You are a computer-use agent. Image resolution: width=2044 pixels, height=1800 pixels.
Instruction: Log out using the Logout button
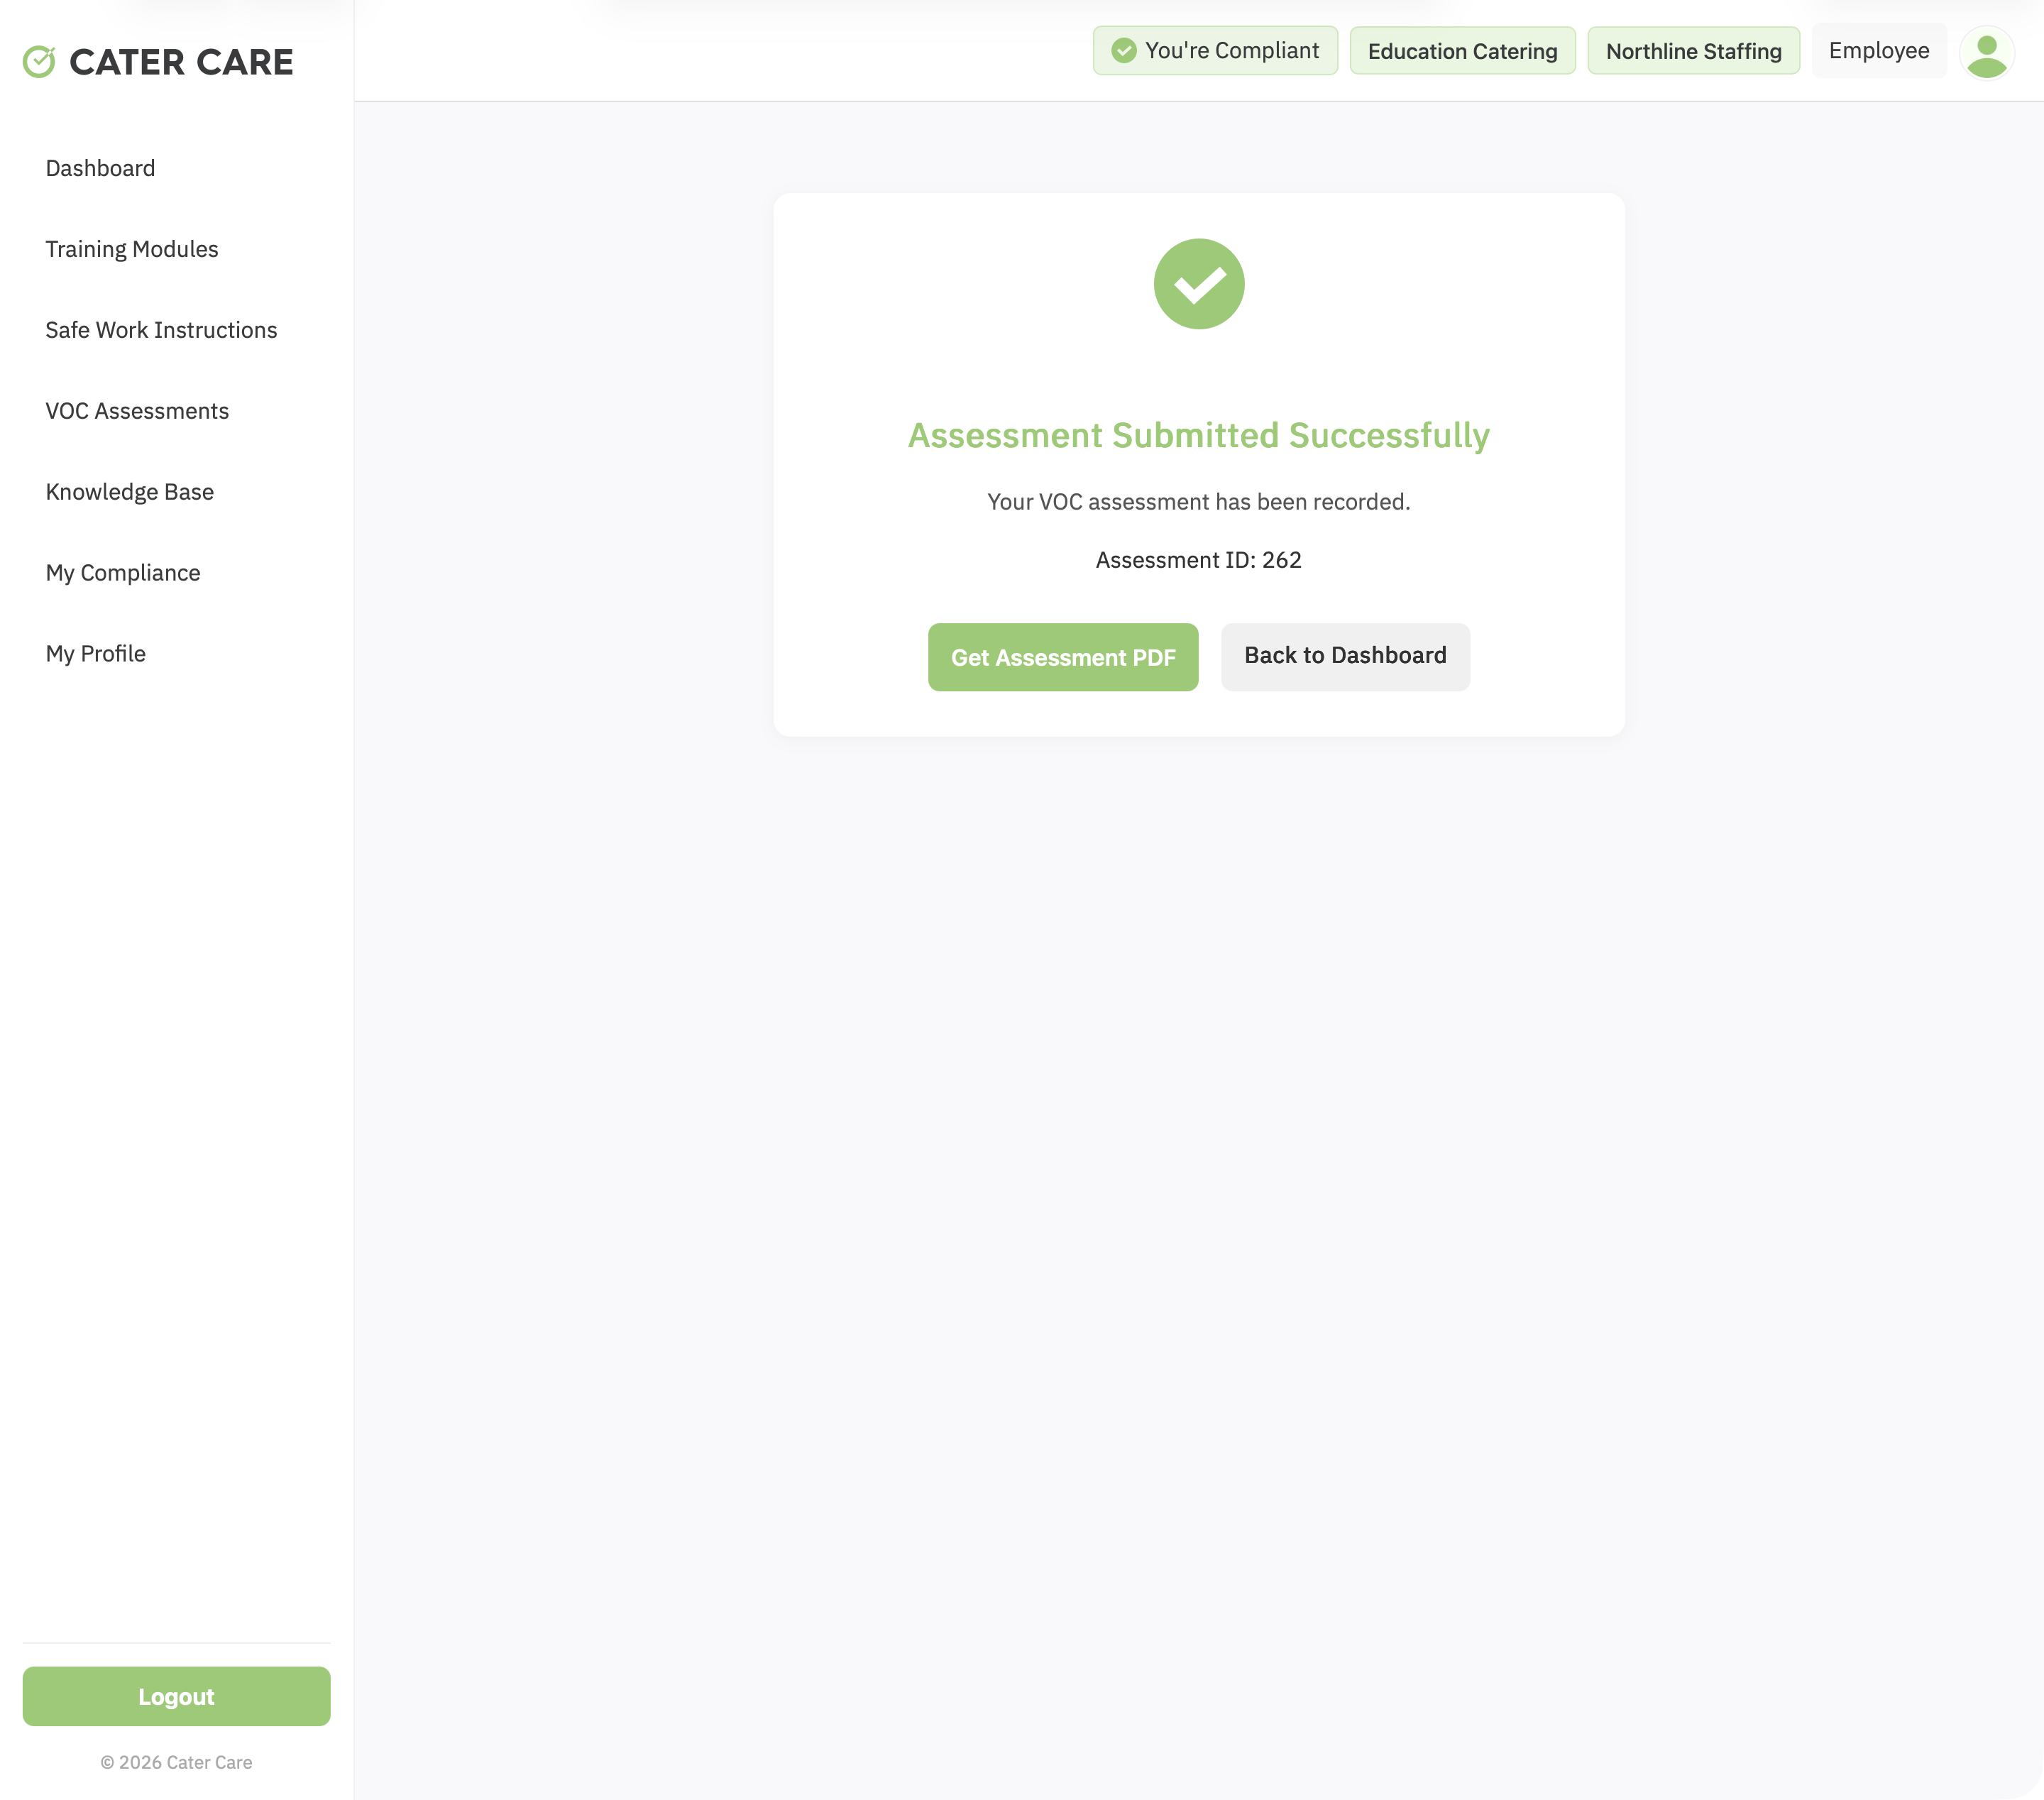(177, 1696)
